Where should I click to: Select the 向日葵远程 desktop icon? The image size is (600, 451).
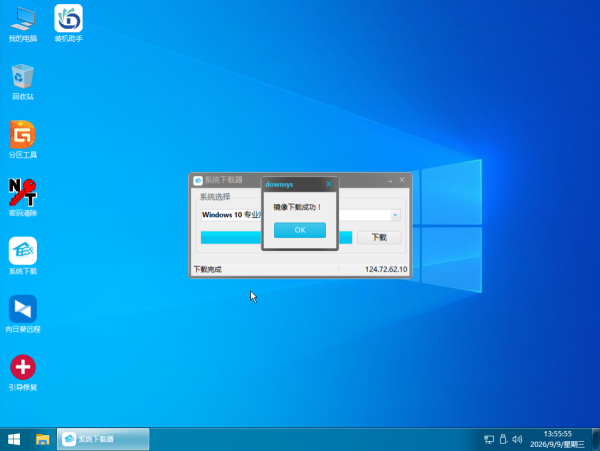point(23,314)
